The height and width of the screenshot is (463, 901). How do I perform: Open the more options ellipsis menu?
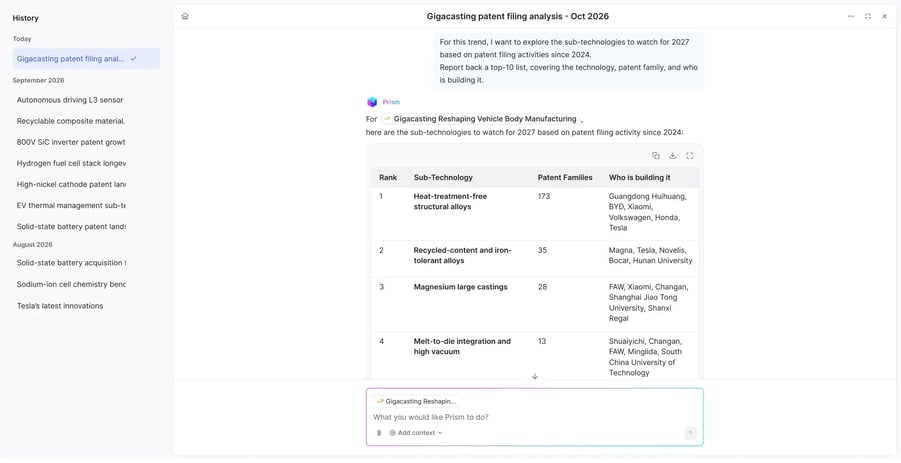coord(850,16)
